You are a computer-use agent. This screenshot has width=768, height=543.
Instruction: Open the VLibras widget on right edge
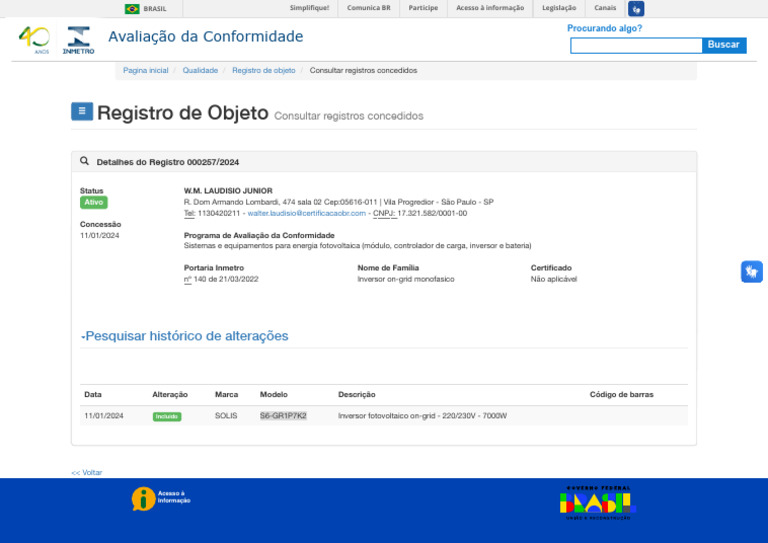(x=751, y=272)
